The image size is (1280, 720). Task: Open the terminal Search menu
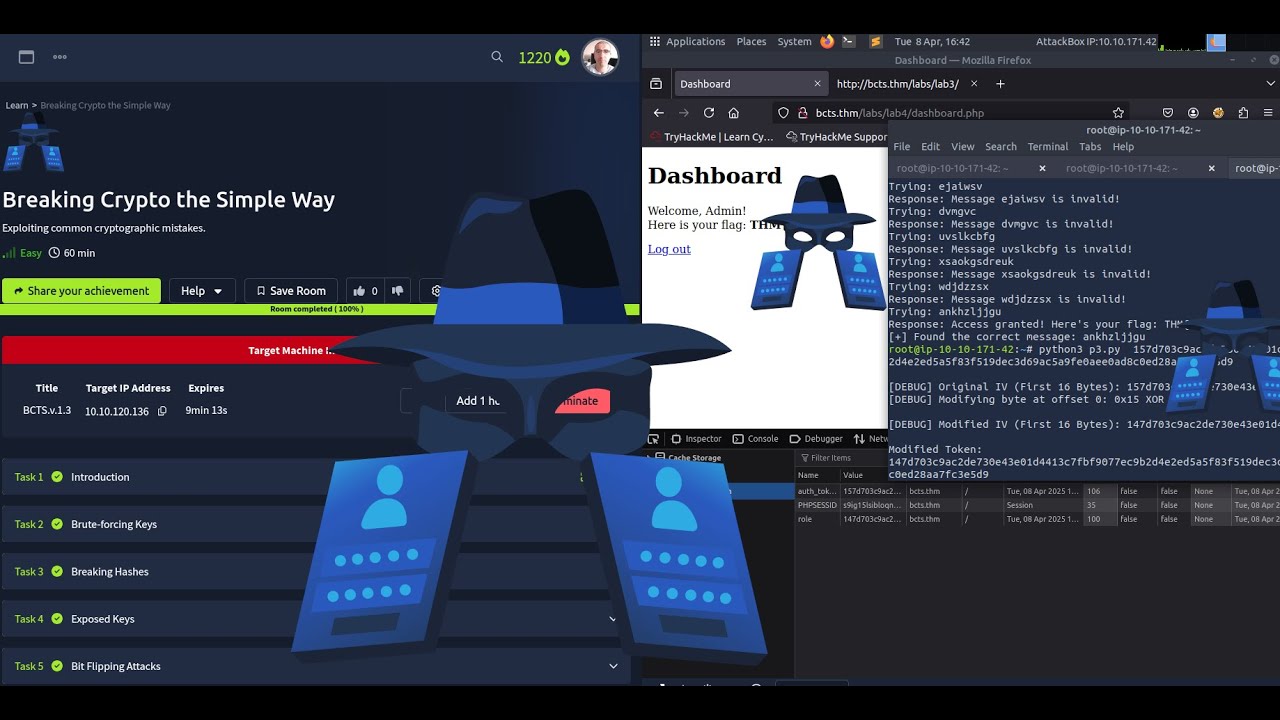click(1001, 146)
